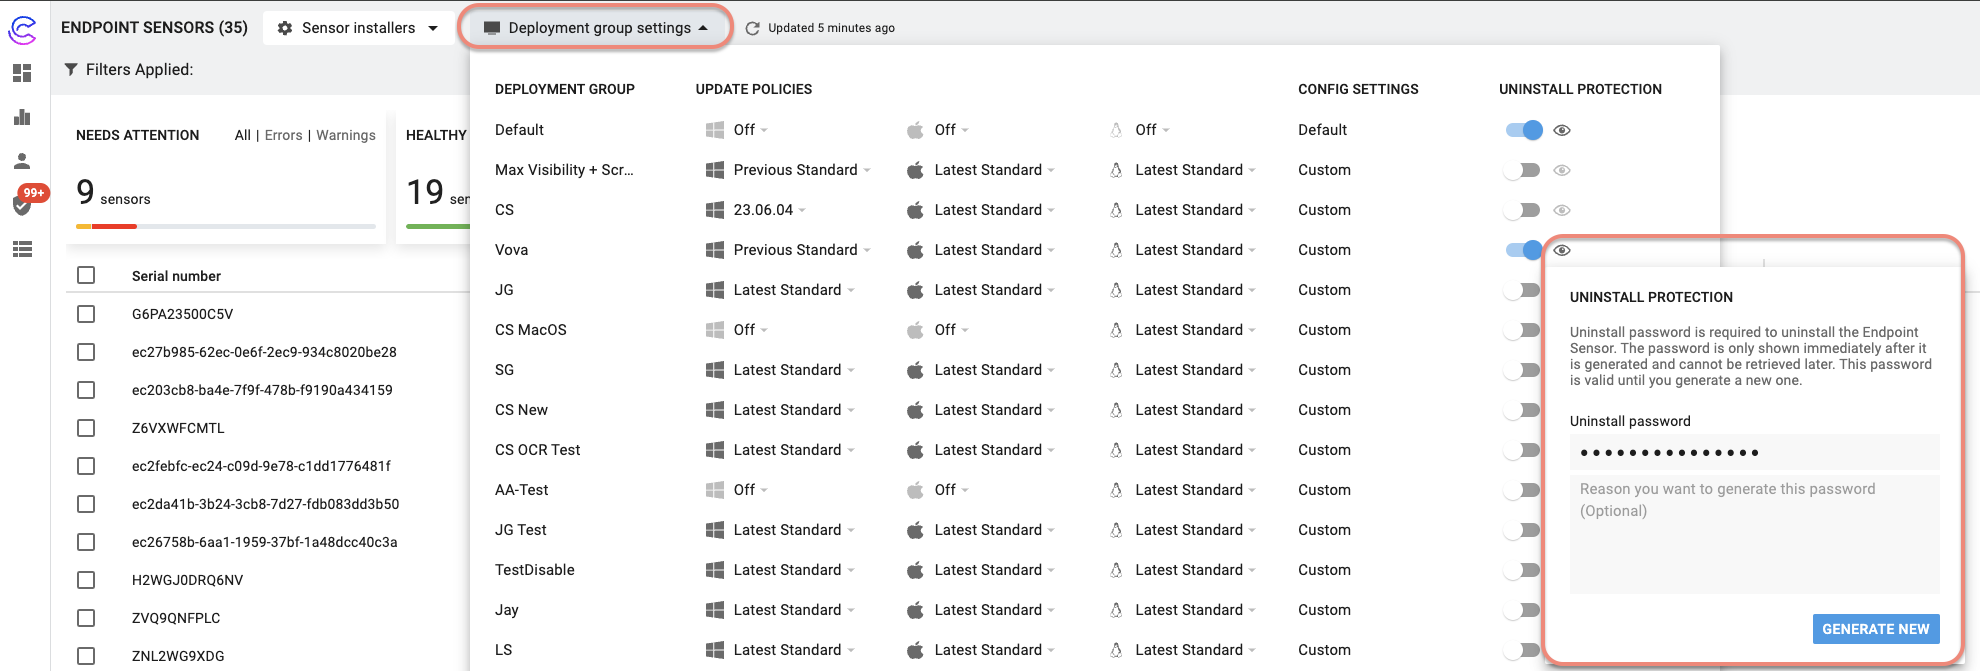Collapse the Deployment group settings menu
1980x671 pixels.
pyautogui.click(x=596, y=28)
